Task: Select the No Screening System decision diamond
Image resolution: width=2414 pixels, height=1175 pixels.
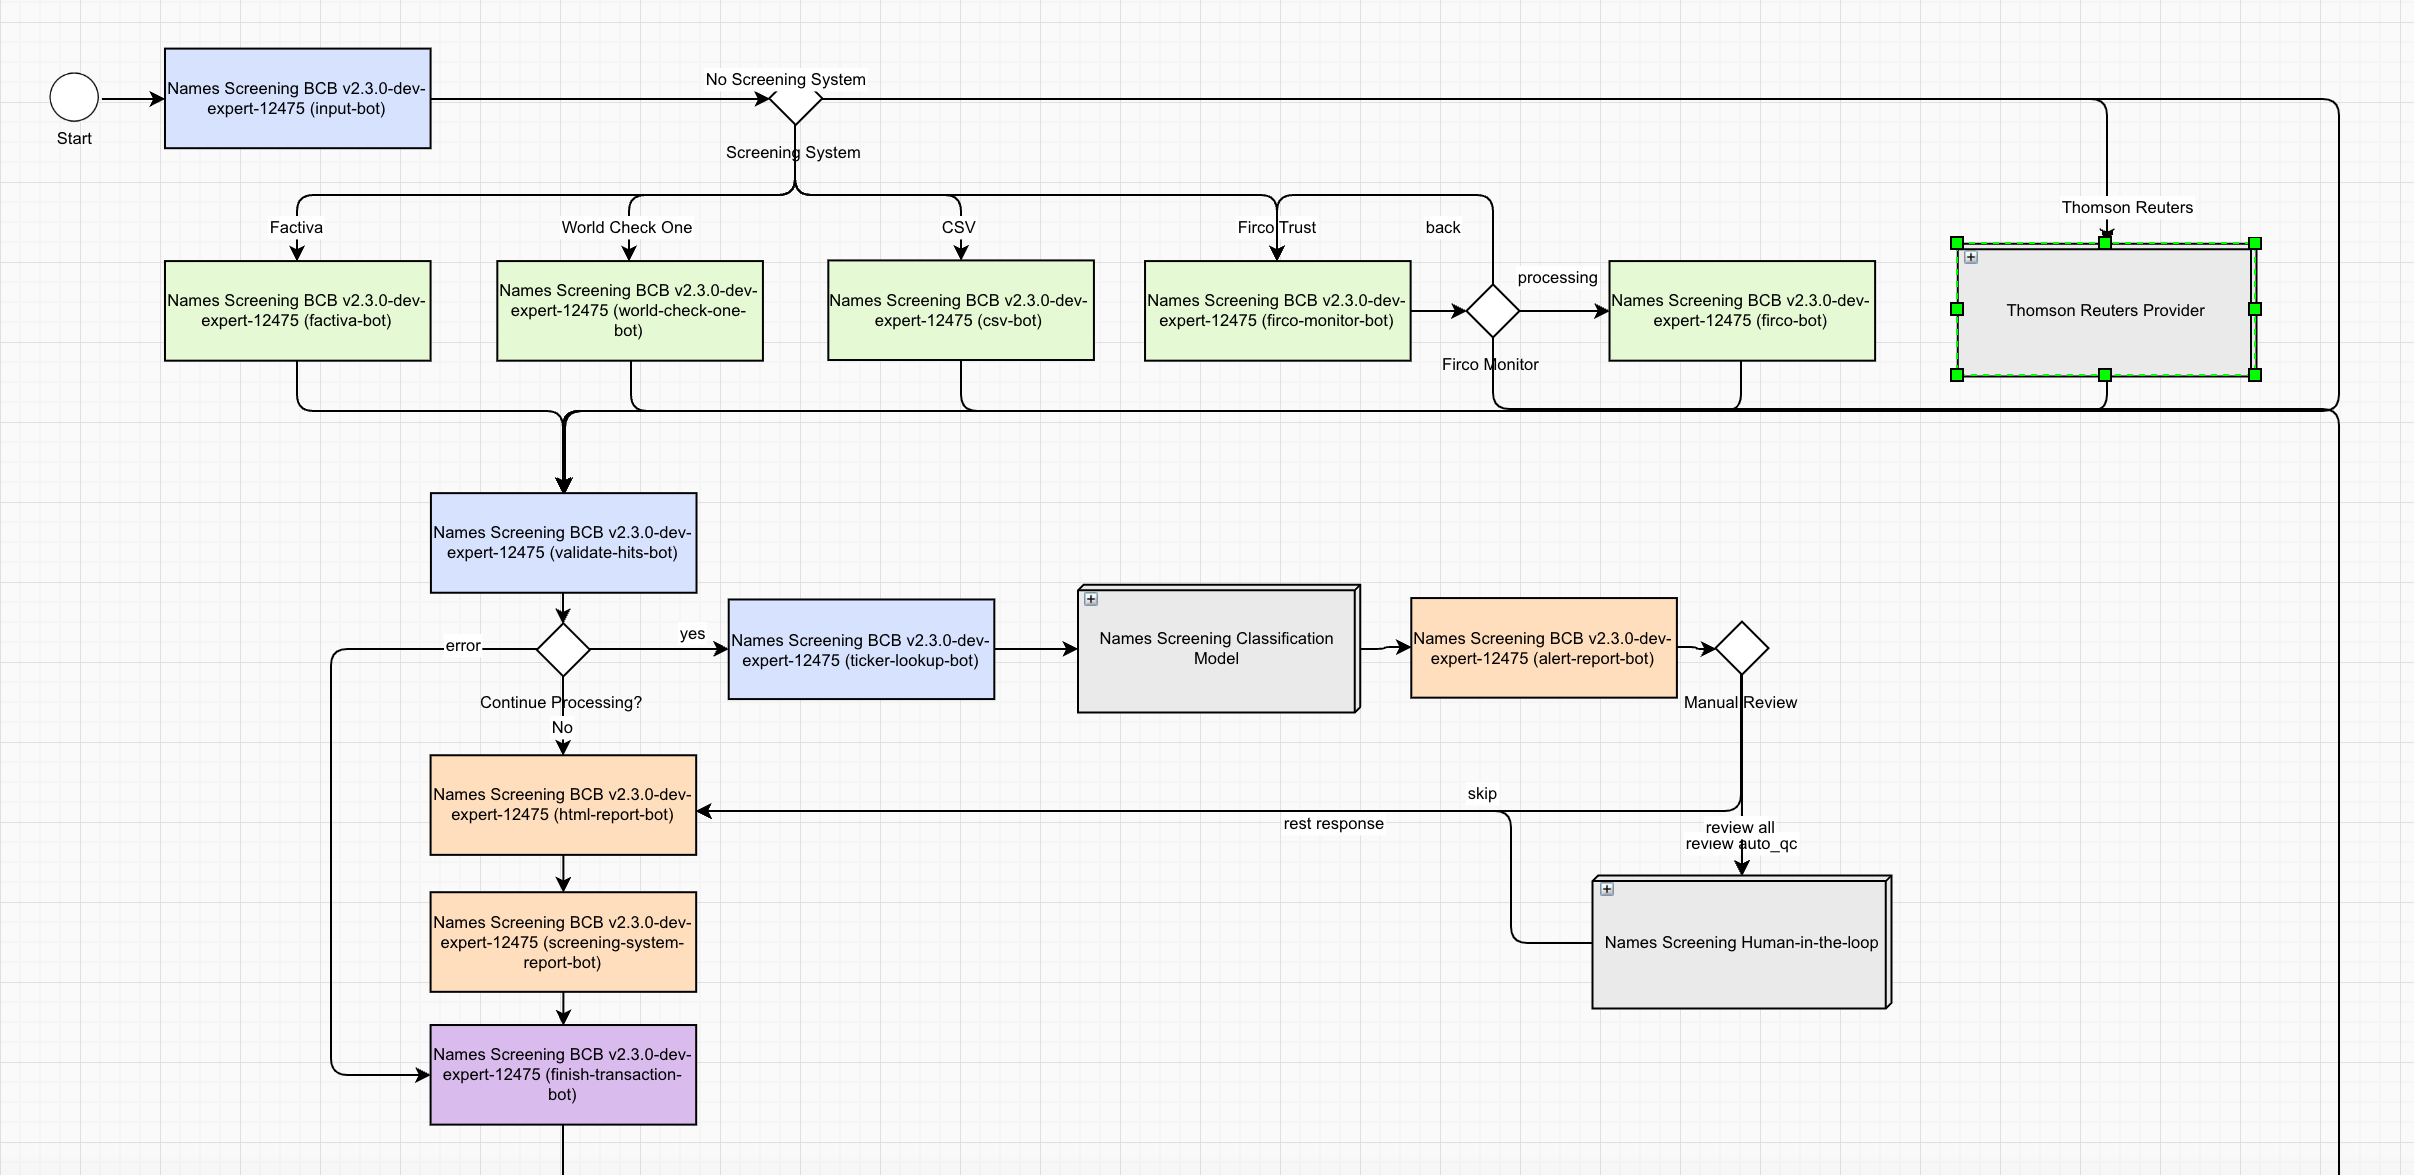Action: coord(795,99)
